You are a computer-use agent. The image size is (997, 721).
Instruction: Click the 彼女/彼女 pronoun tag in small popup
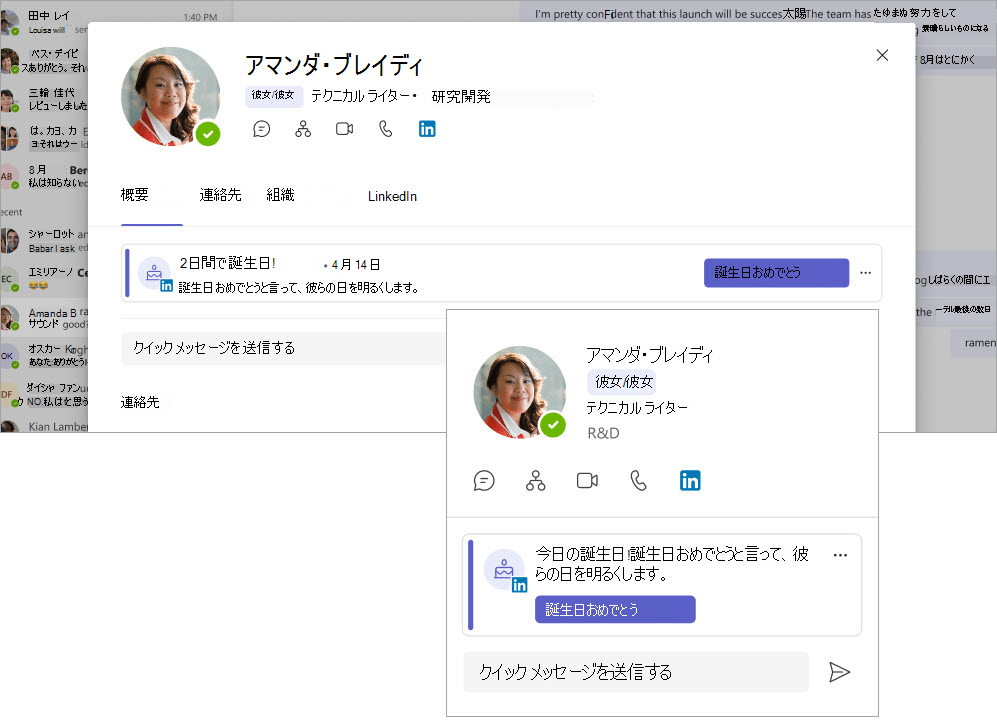pyautogui.click(x=623, y=381)
